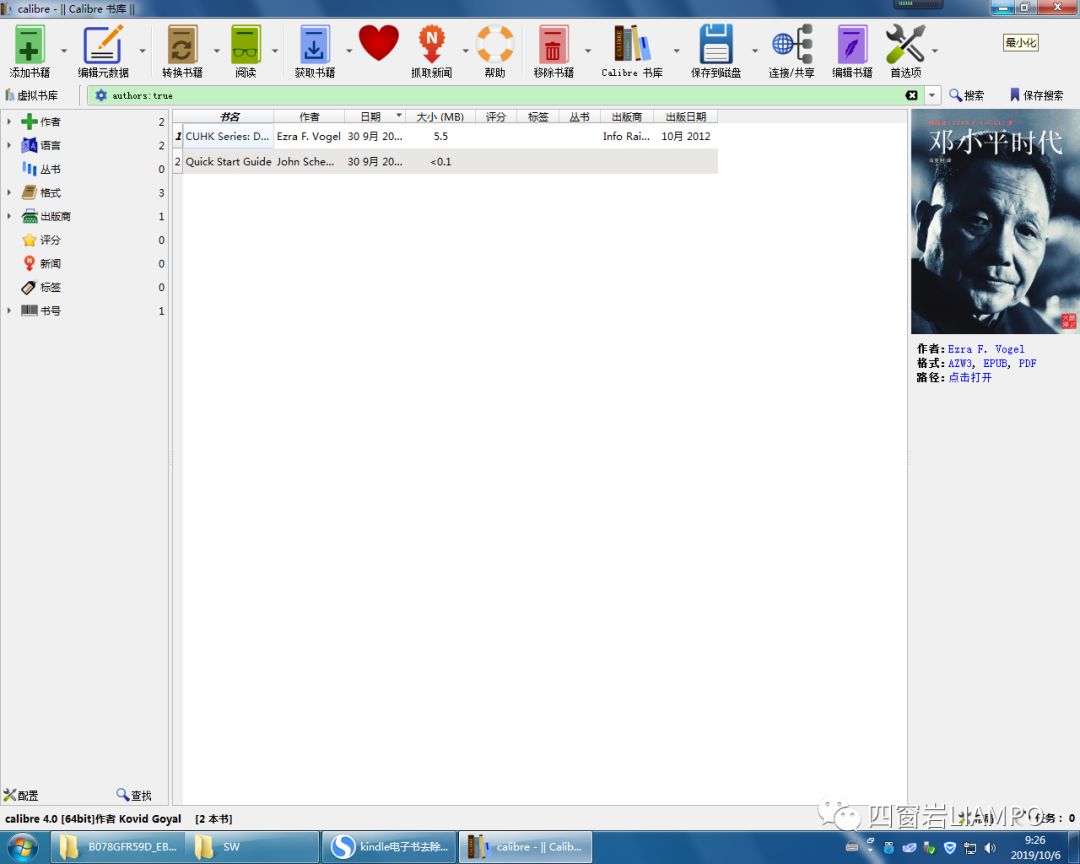Sort by 书名 title column header

(229, 116)
